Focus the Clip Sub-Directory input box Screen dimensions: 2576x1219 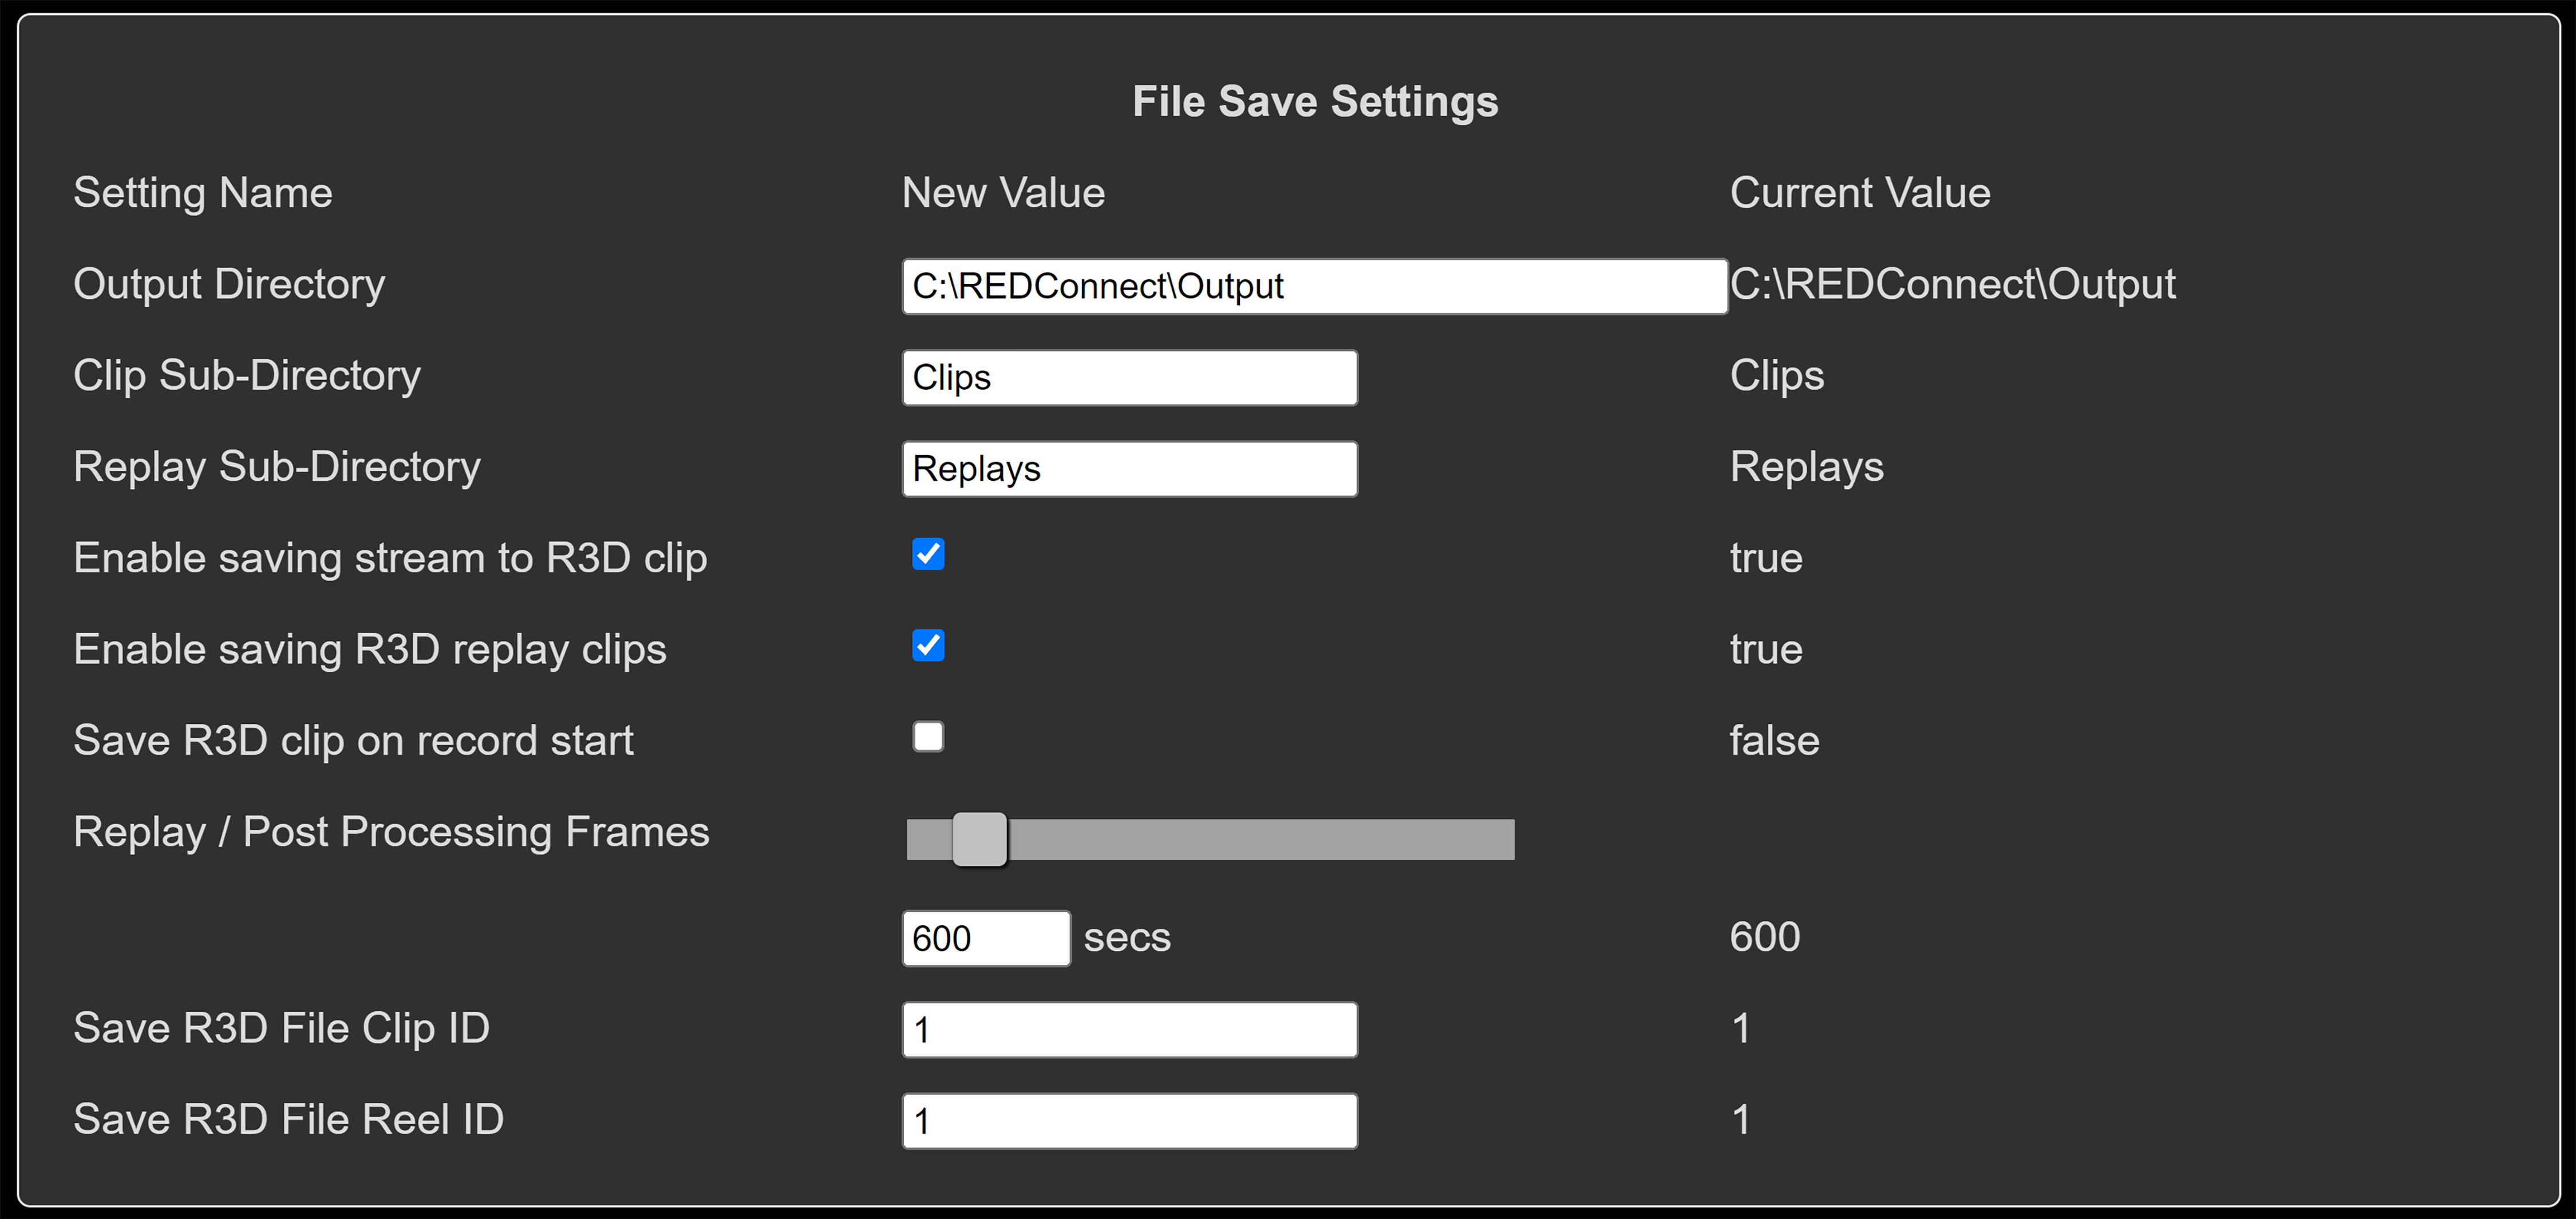[1129, 378]
